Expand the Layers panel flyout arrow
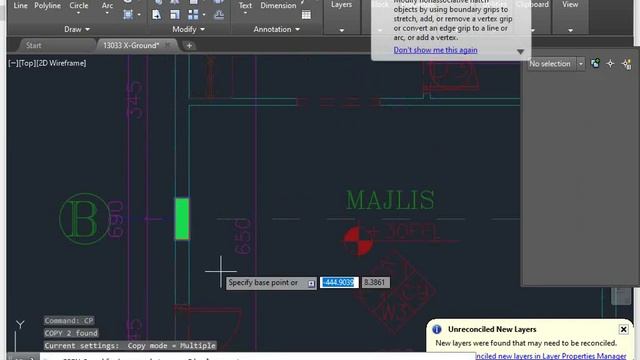 tap(342, 30)
